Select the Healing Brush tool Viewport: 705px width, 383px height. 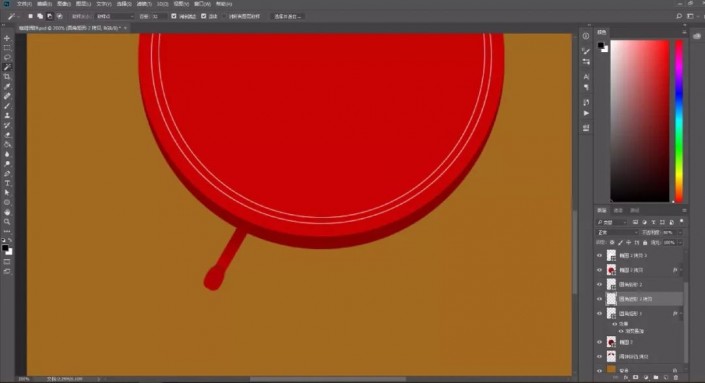click(7, 96)
